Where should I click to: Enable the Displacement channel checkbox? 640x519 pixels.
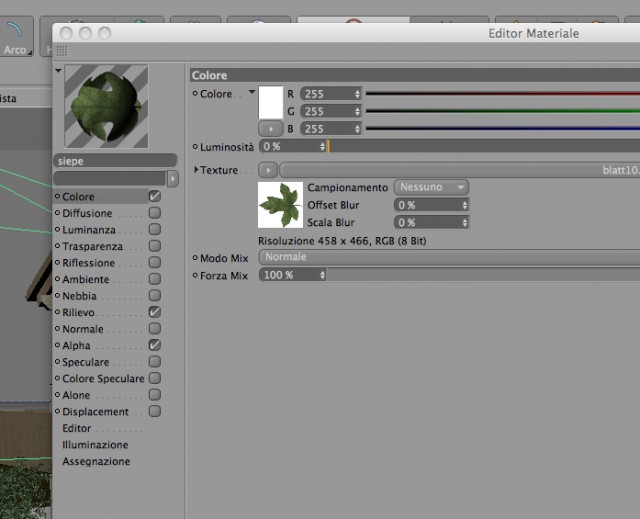[x=155, y=411]
